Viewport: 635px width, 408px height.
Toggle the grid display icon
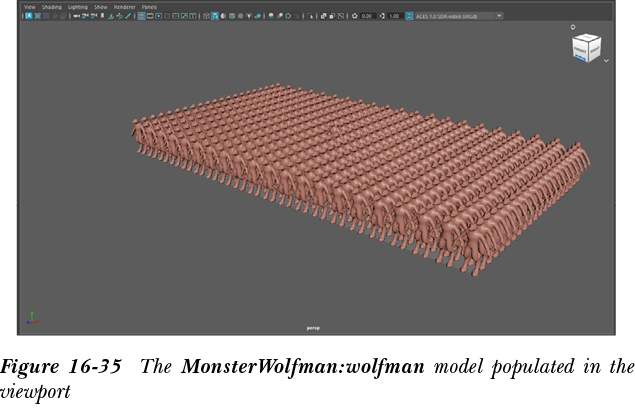pos(140,17)
